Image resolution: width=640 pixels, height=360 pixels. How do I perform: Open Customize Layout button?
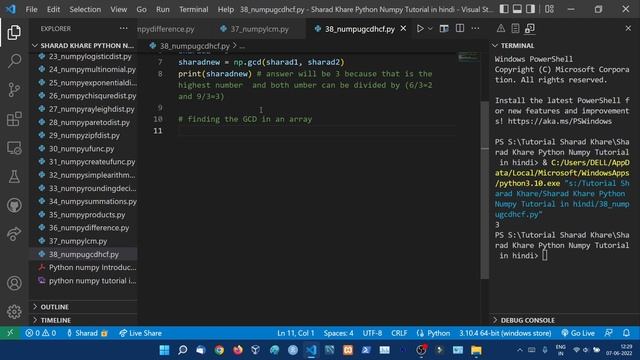[x=549, y=9]
